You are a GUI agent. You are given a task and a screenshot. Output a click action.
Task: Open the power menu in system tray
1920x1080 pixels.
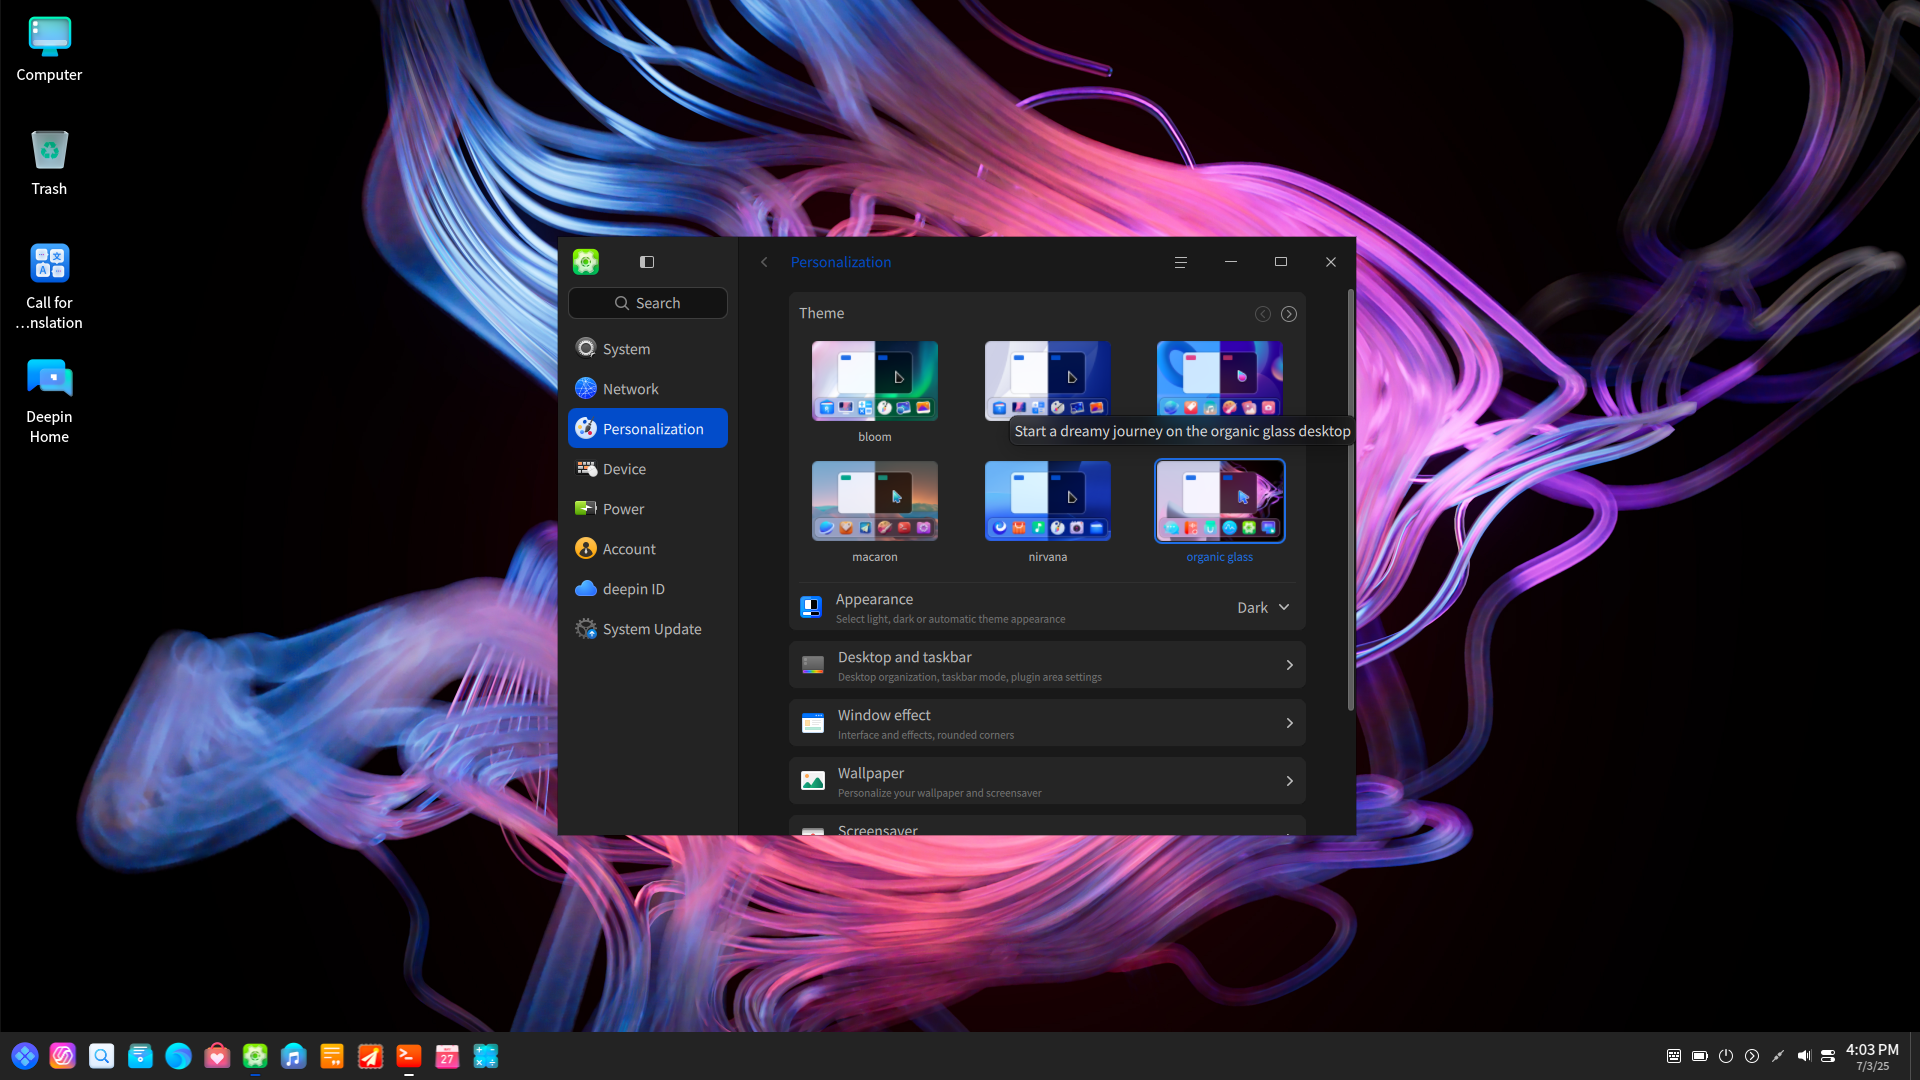click(1726, 1056)
